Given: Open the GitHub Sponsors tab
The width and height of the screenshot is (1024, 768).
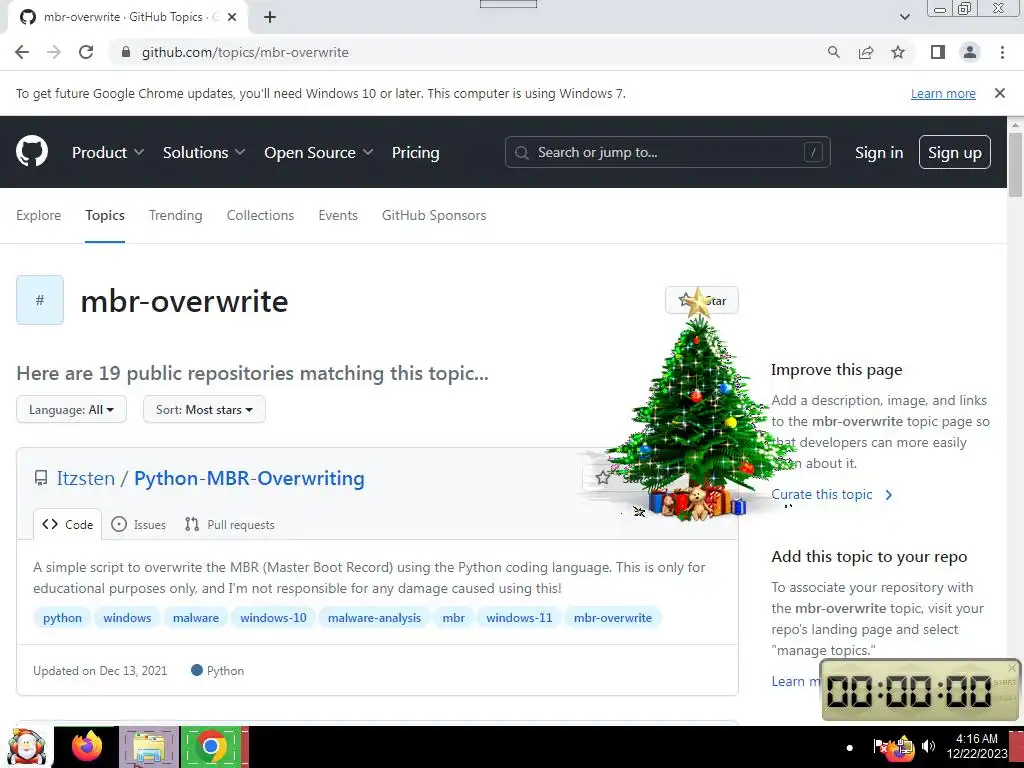Looking at the screenshot, I should (434, 216).
